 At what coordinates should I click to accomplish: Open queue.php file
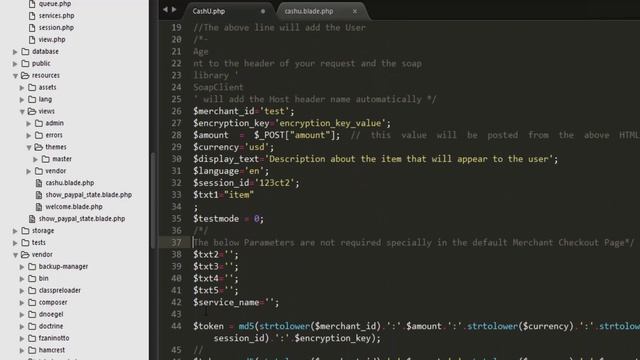pos(55,4)
